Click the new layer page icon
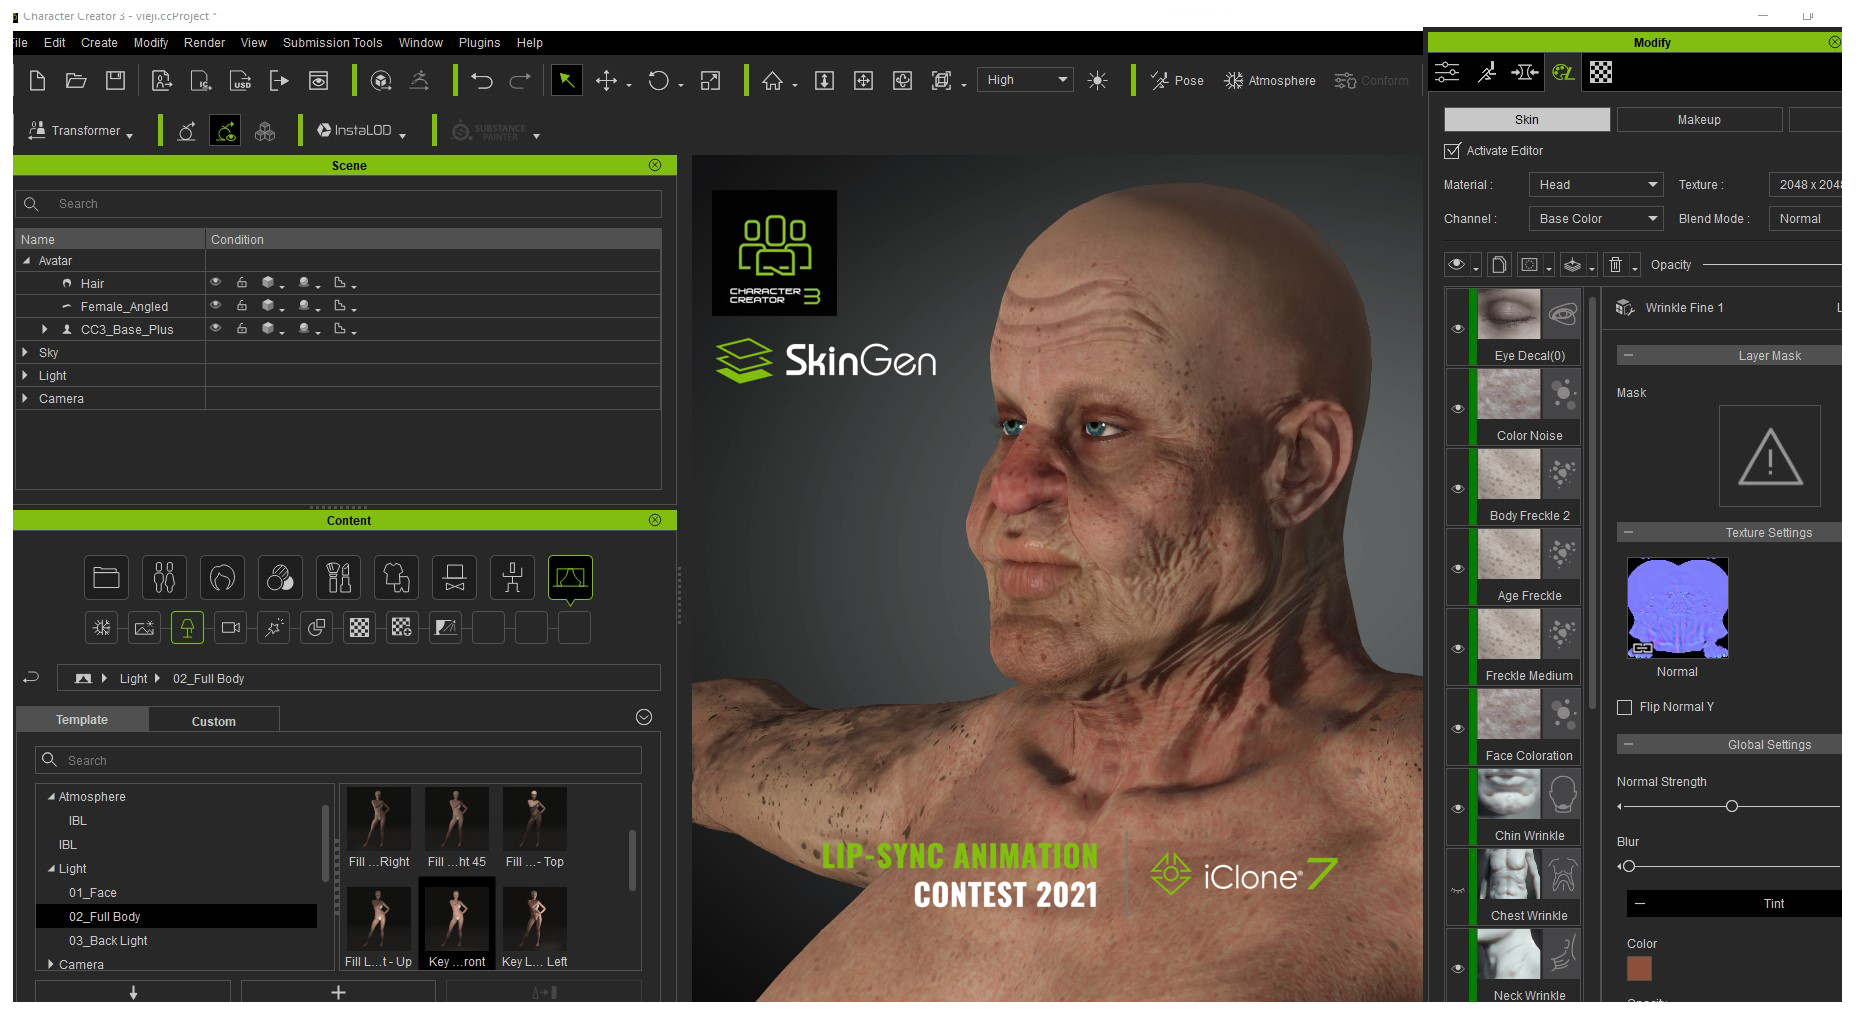The image size is (1862, 1015). pos(1498,265)
